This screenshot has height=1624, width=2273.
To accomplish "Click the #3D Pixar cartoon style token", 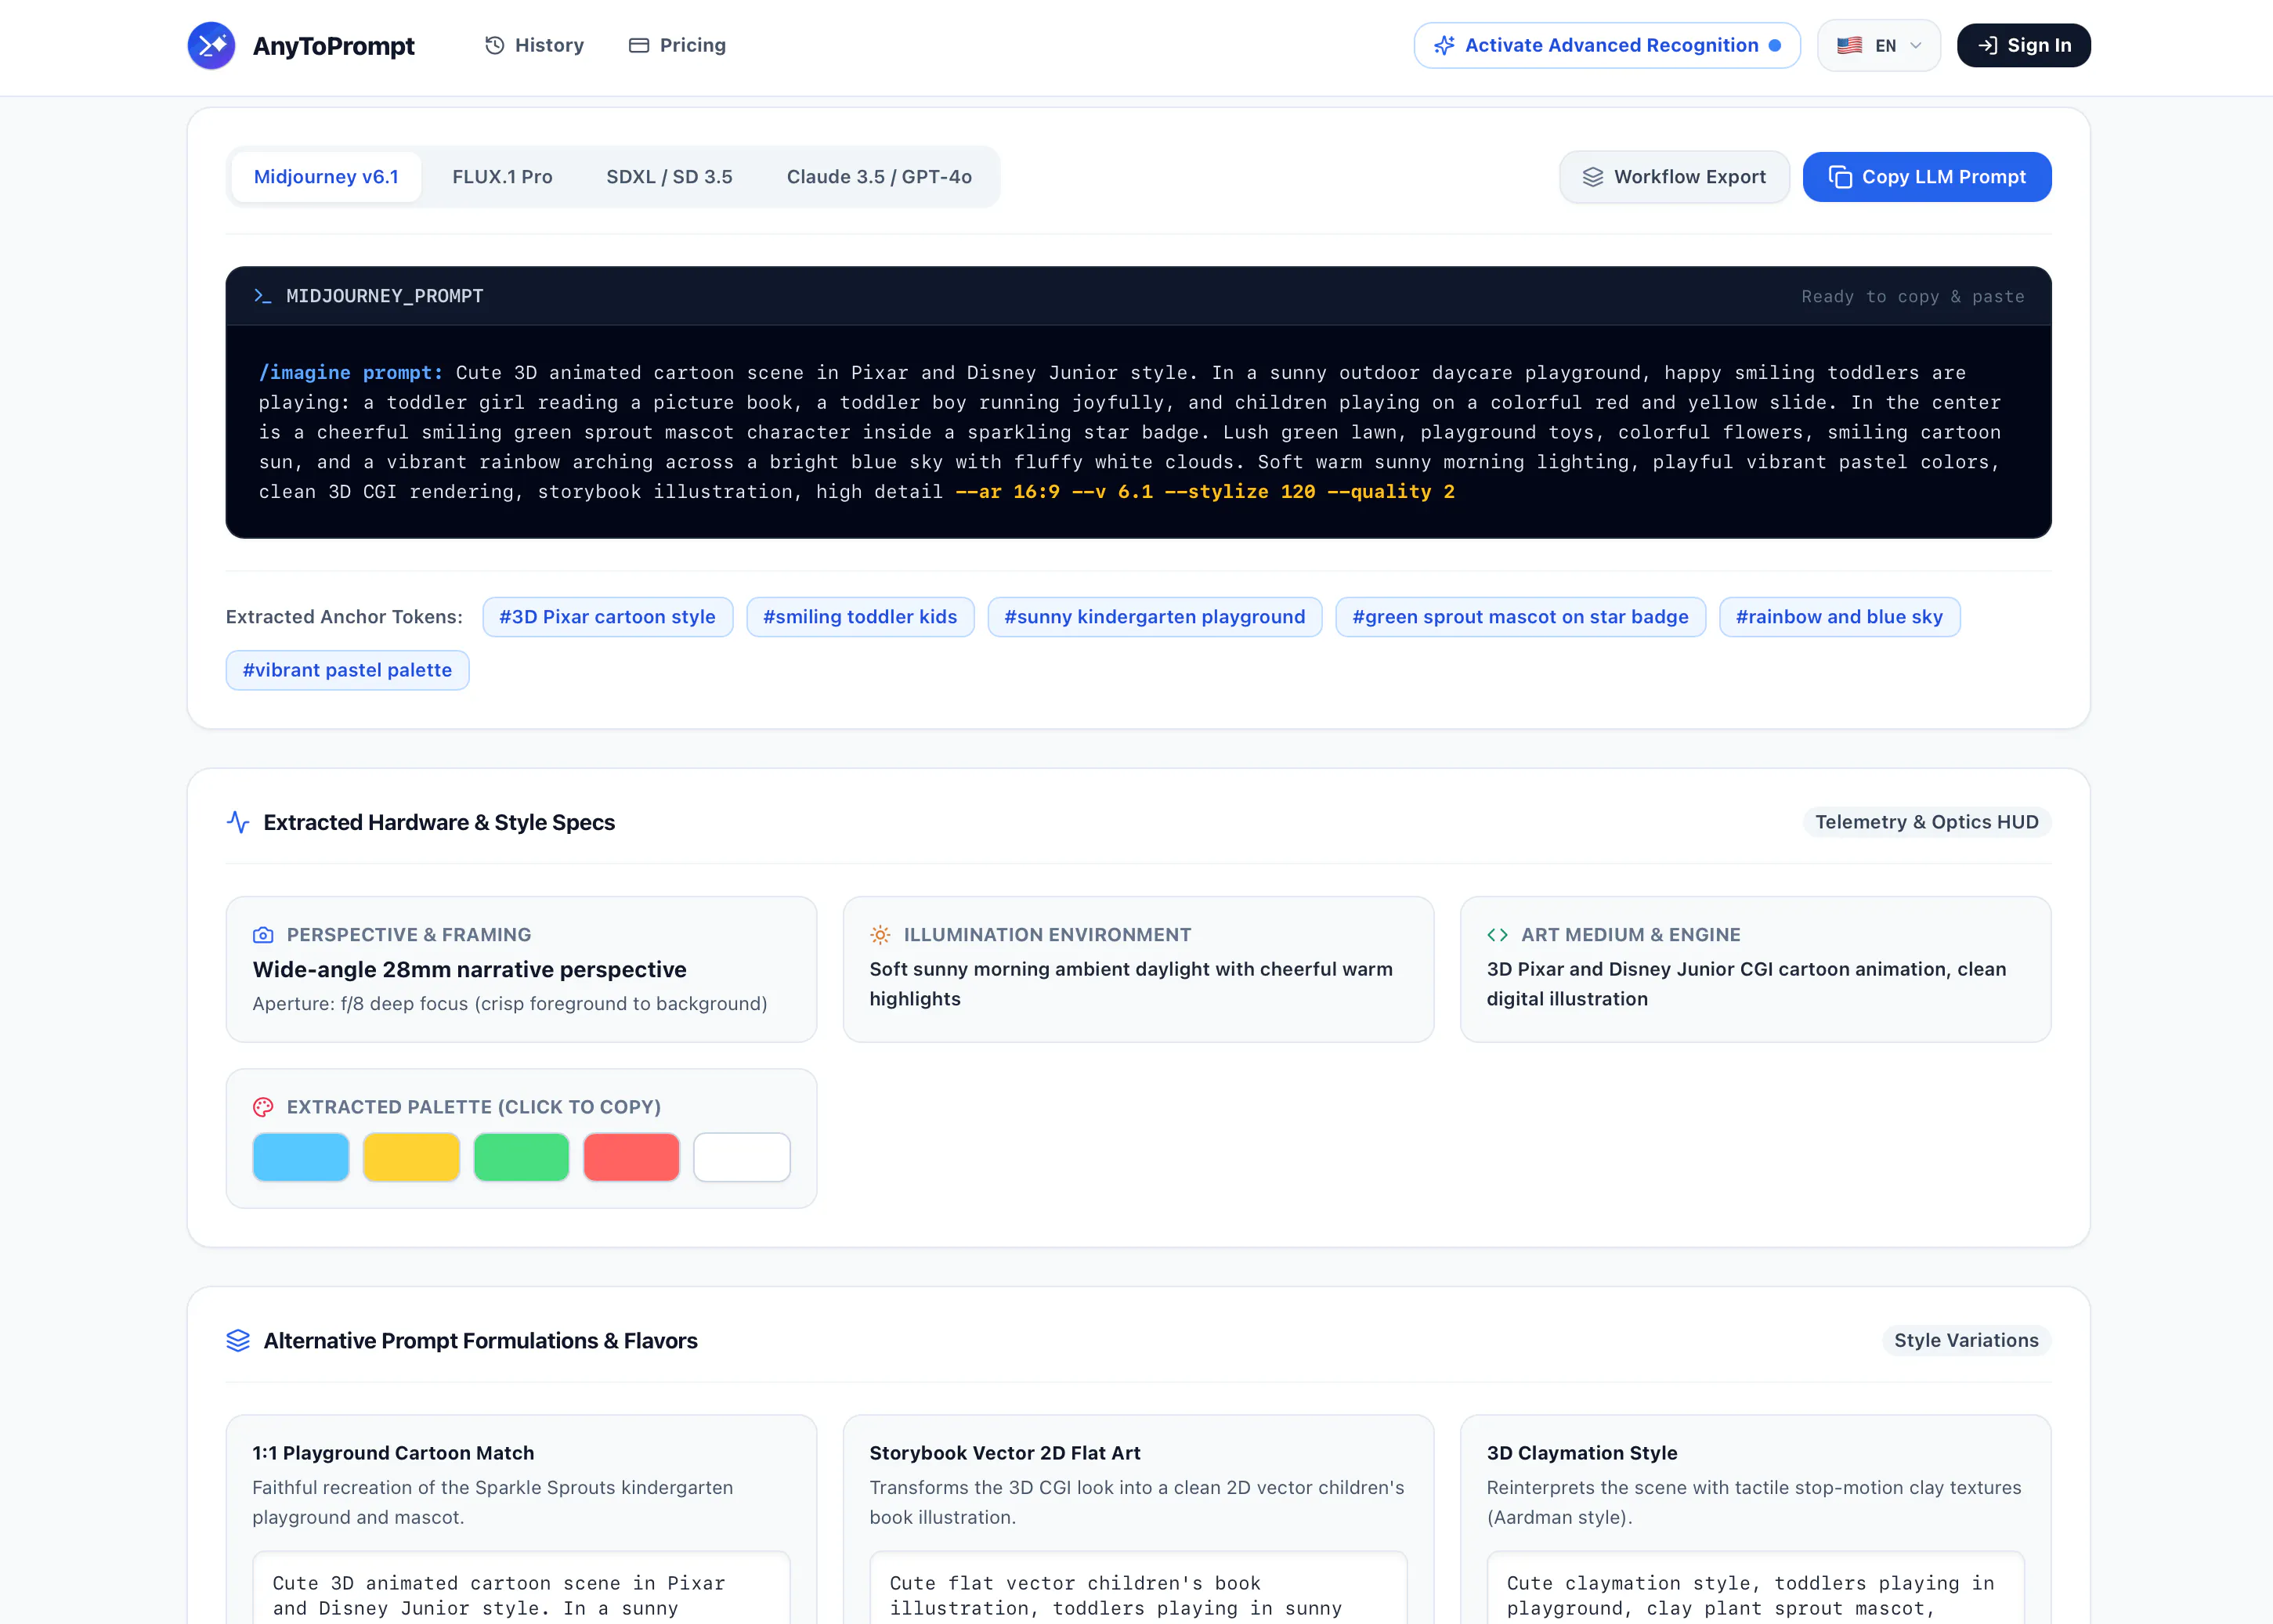I will (x=607, y=617).
